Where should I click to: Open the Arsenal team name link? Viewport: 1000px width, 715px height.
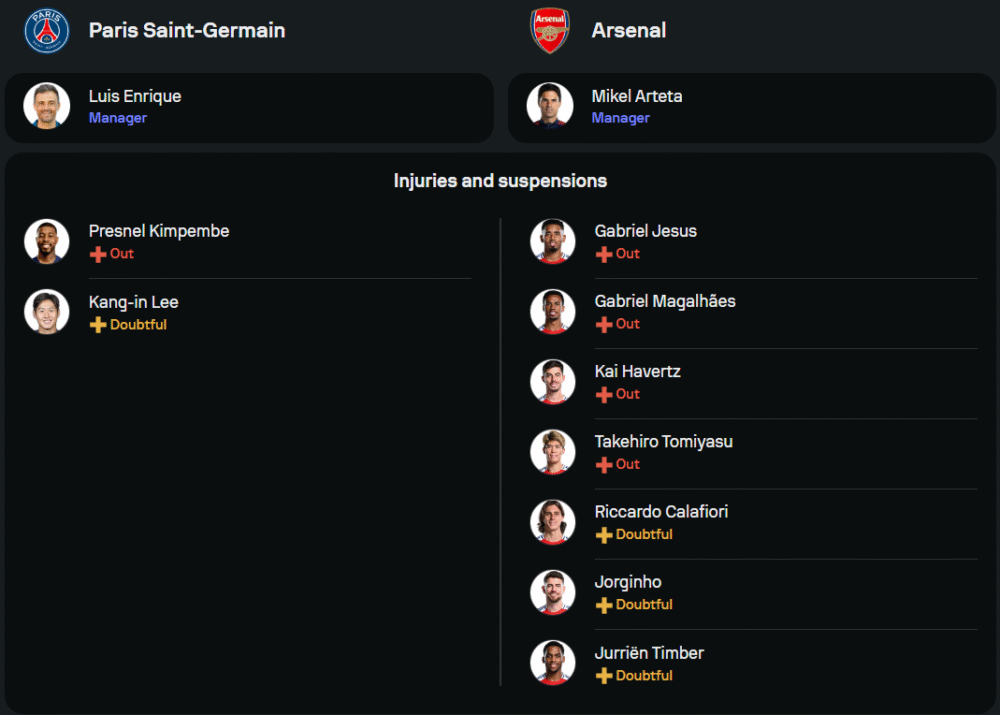tap(629, 30)
